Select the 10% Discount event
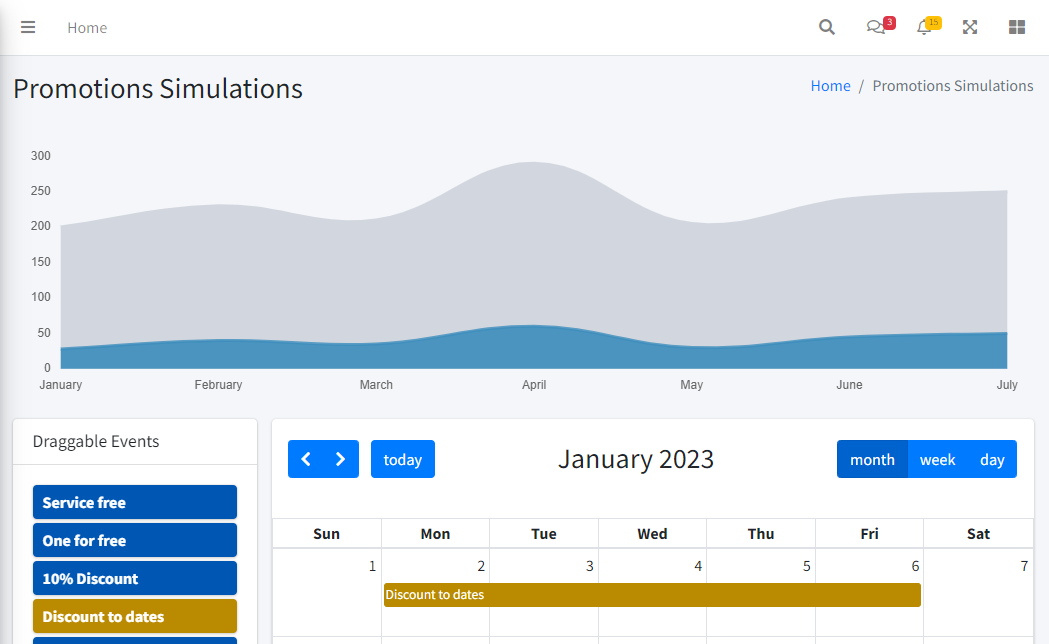The height and width of the screenshot is (644, 1049). (135, 578)
